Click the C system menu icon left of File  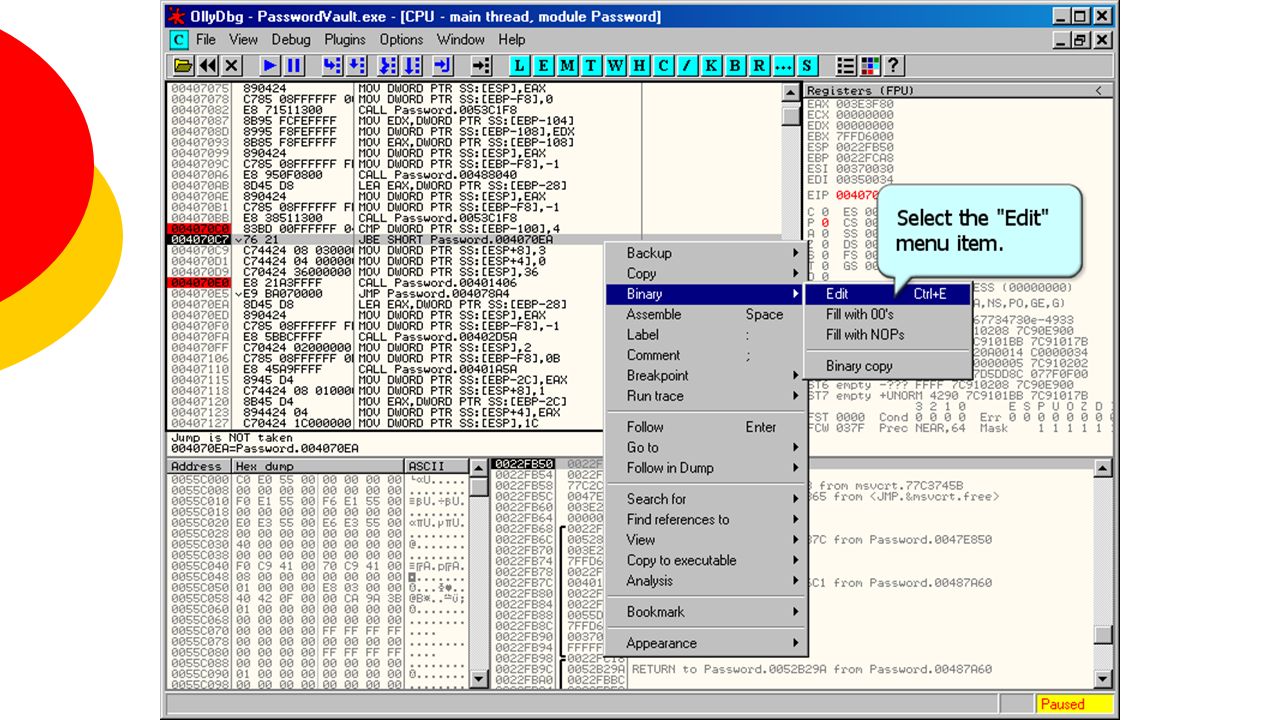click(x=179, y=40)
